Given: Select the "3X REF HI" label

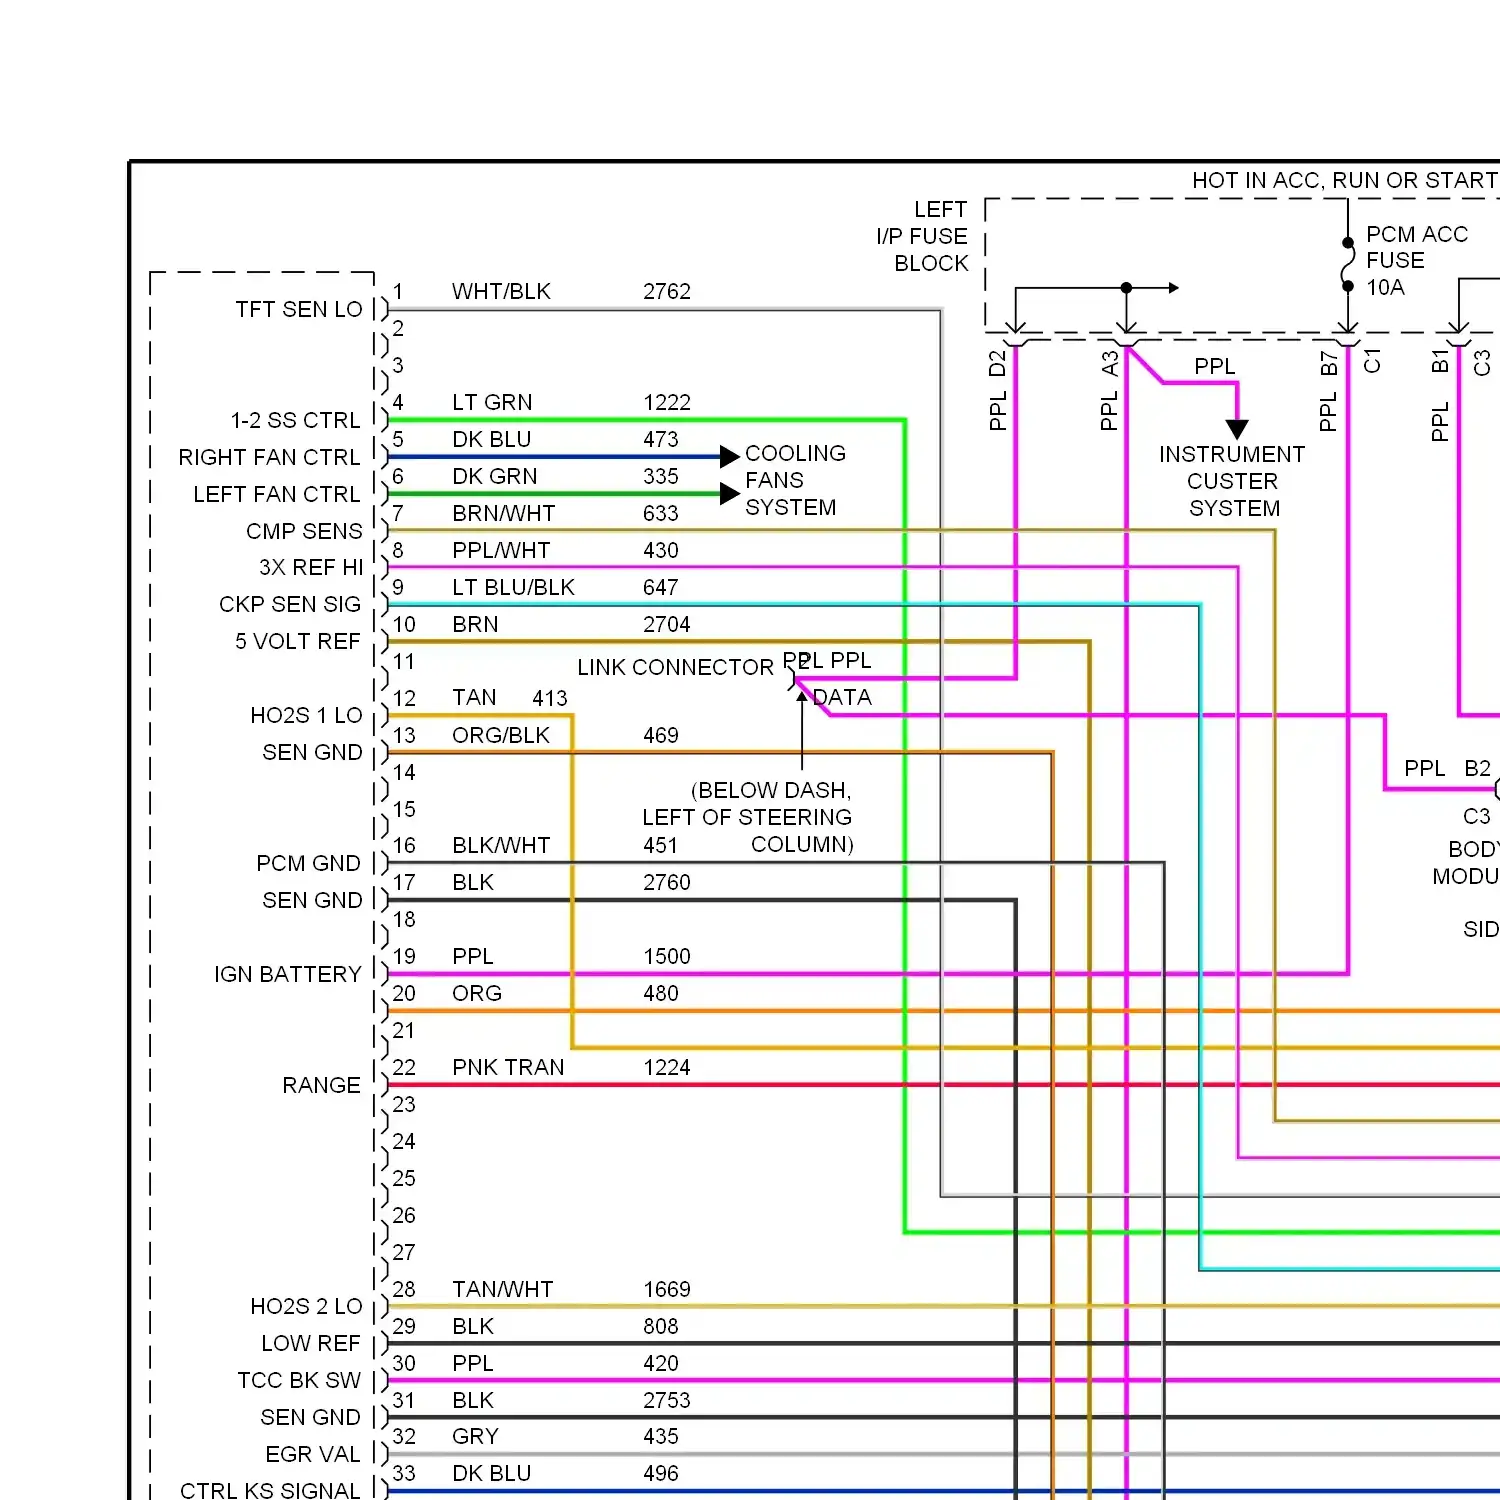Looking at the screenshot, I should 311,567.
